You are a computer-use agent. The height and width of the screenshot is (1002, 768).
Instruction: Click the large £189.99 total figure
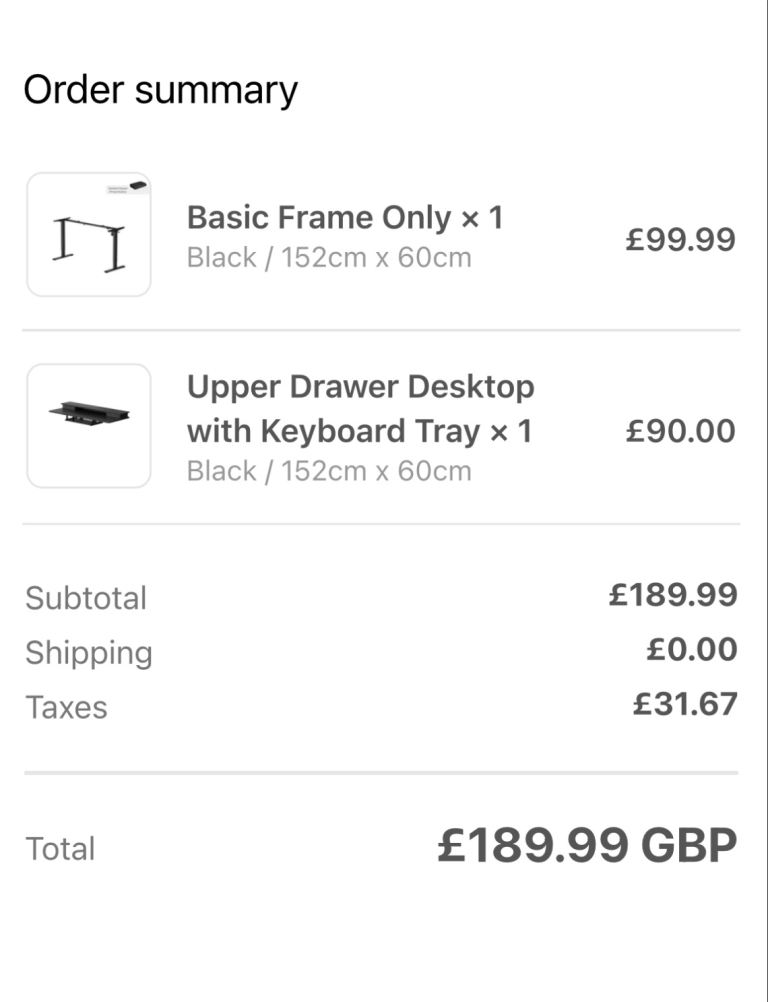pos(533,846)
